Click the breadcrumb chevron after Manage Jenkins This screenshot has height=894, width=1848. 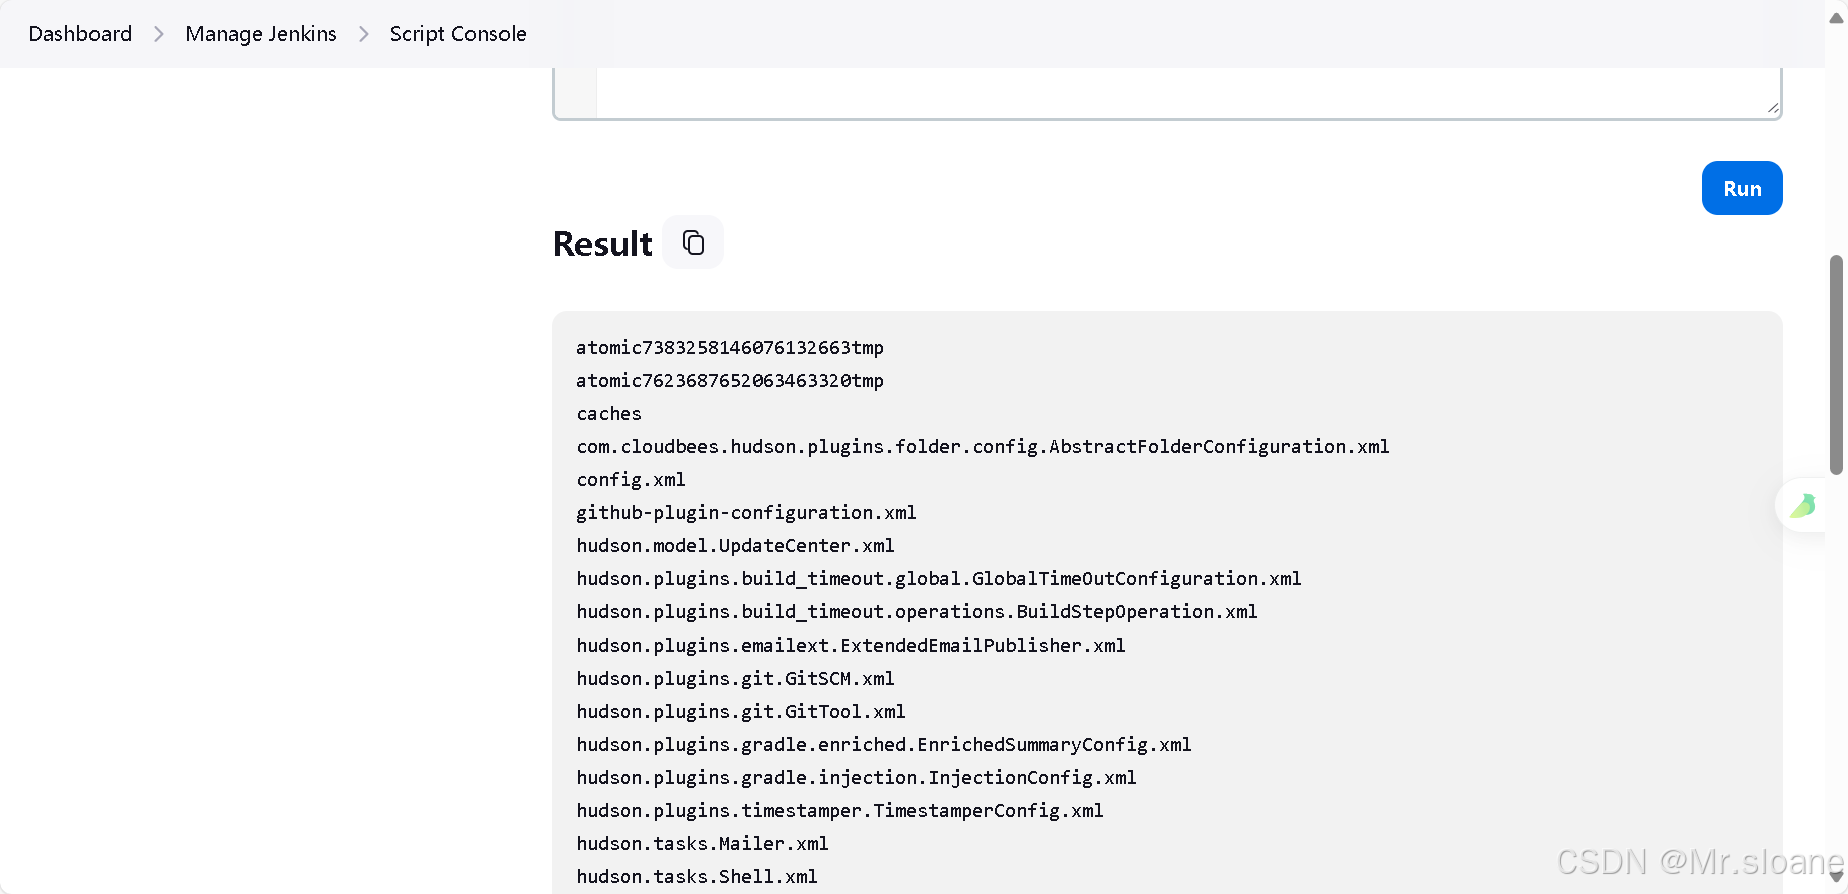[x=364, y=34]
